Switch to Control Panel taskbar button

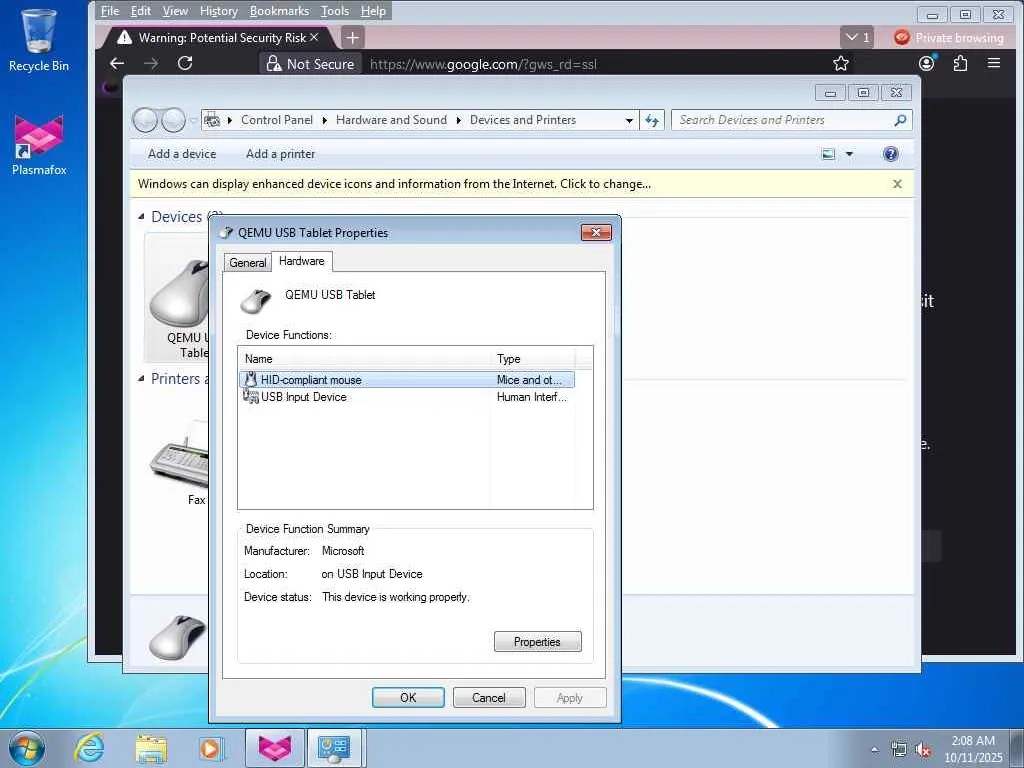click(335, 748)
